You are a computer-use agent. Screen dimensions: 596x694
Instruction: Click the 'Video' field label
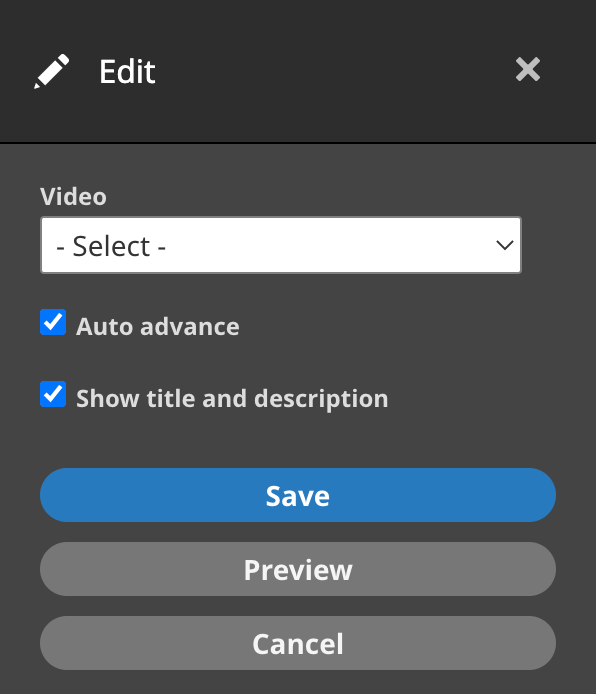[73, 197]
